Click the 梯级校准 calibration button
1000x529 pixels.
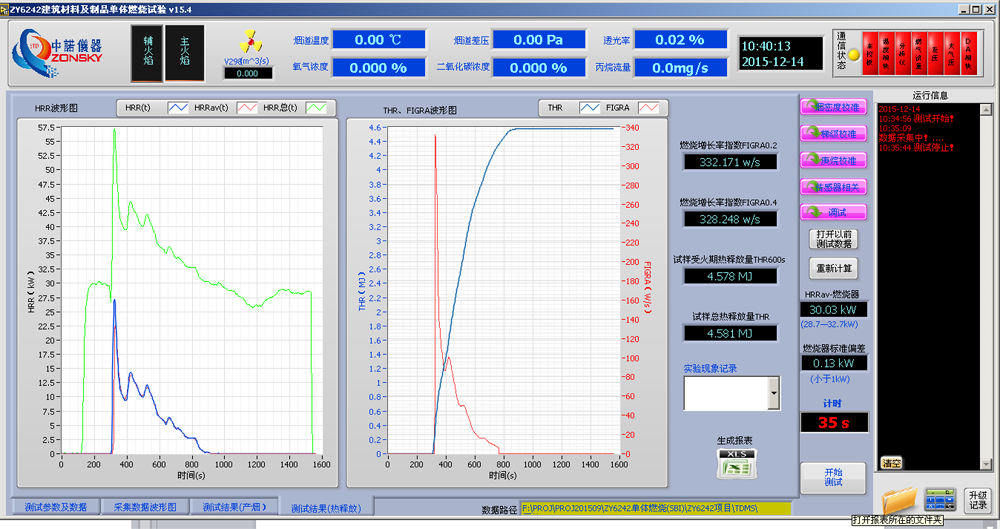tap(834, 134)
